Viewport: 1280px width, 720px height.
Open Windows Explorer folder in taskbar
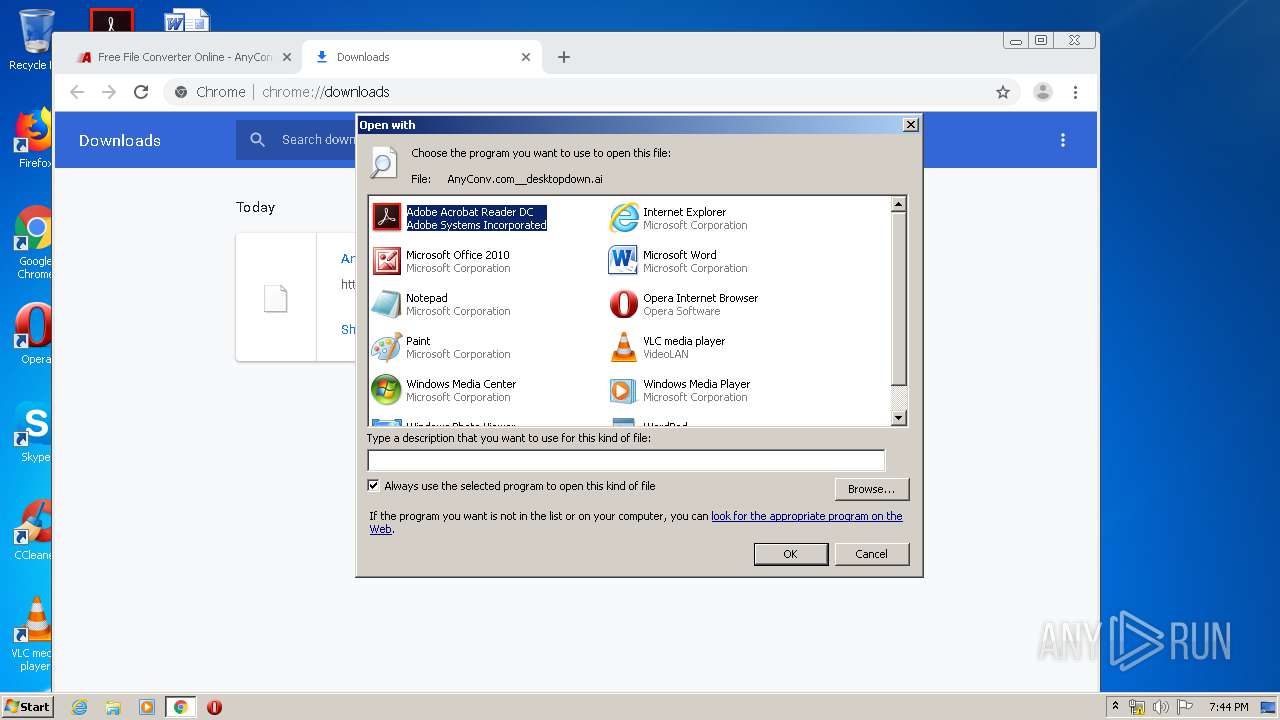point(113,707)
